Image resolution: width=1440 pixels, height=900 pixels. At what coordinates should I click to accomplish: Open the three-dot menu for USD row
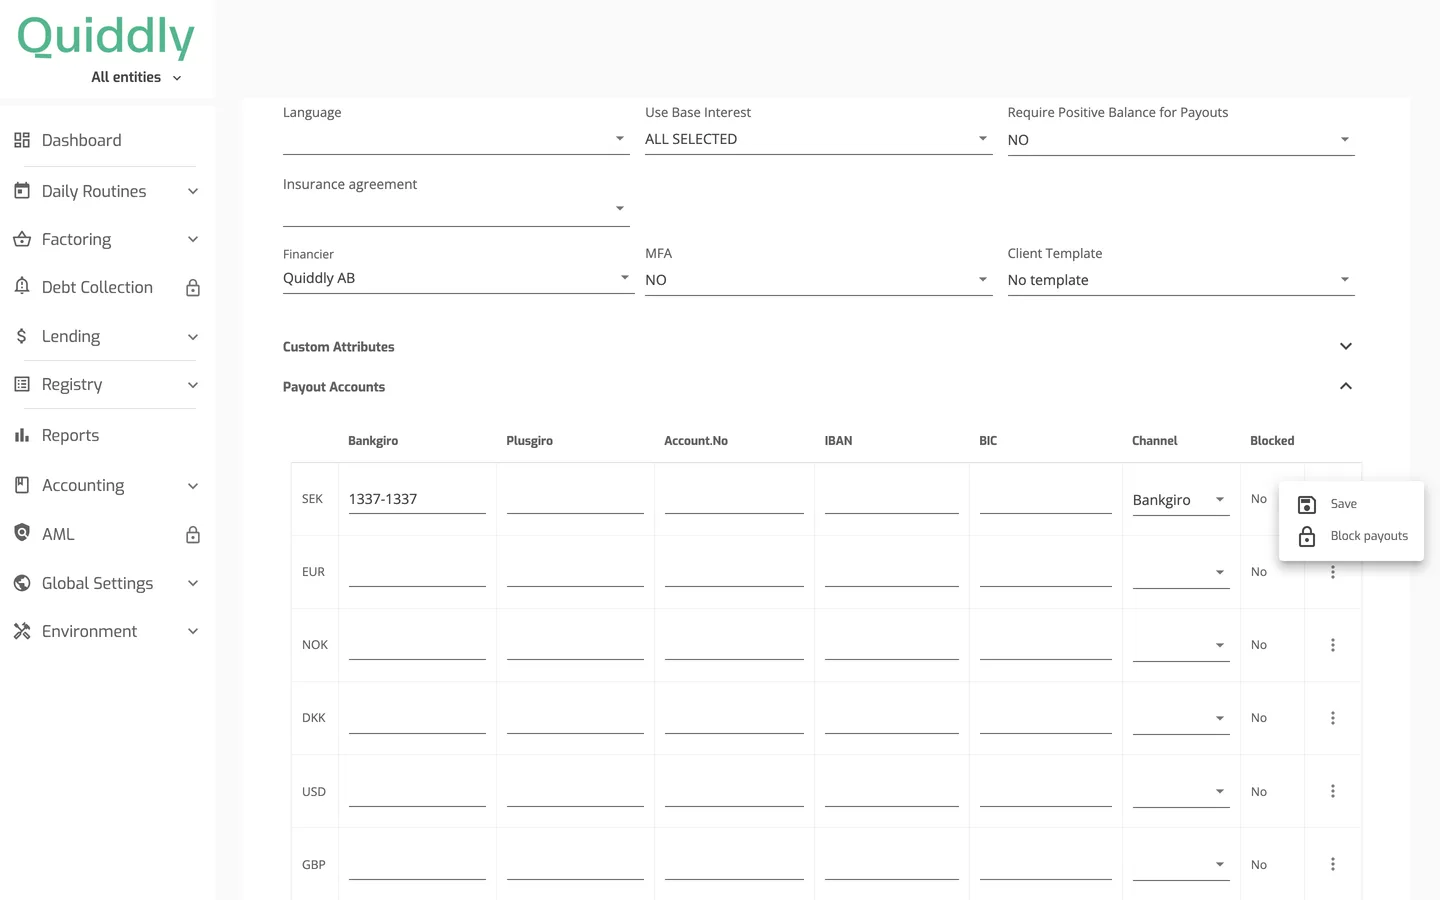pyautogui.click(x=1333, y=791)
